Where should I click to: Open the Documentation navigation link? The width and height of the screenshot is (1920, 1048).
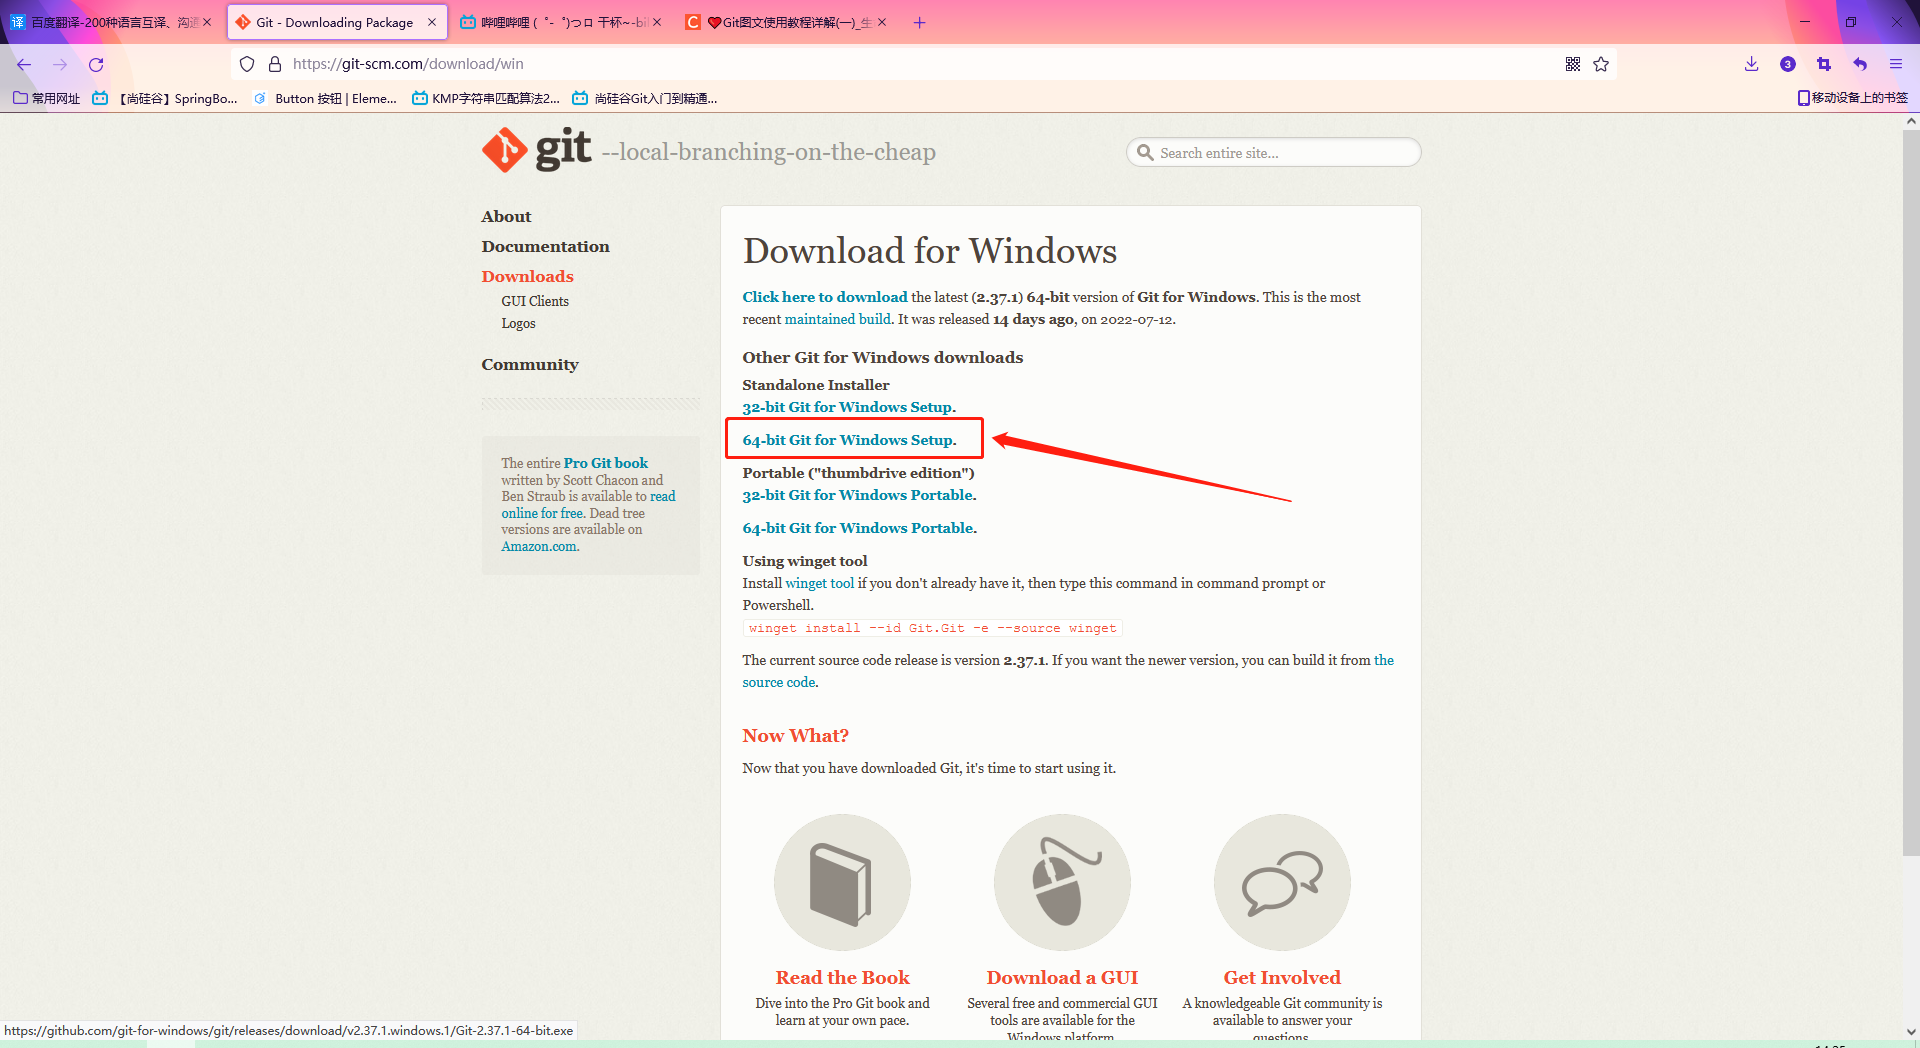pos(545,247)
